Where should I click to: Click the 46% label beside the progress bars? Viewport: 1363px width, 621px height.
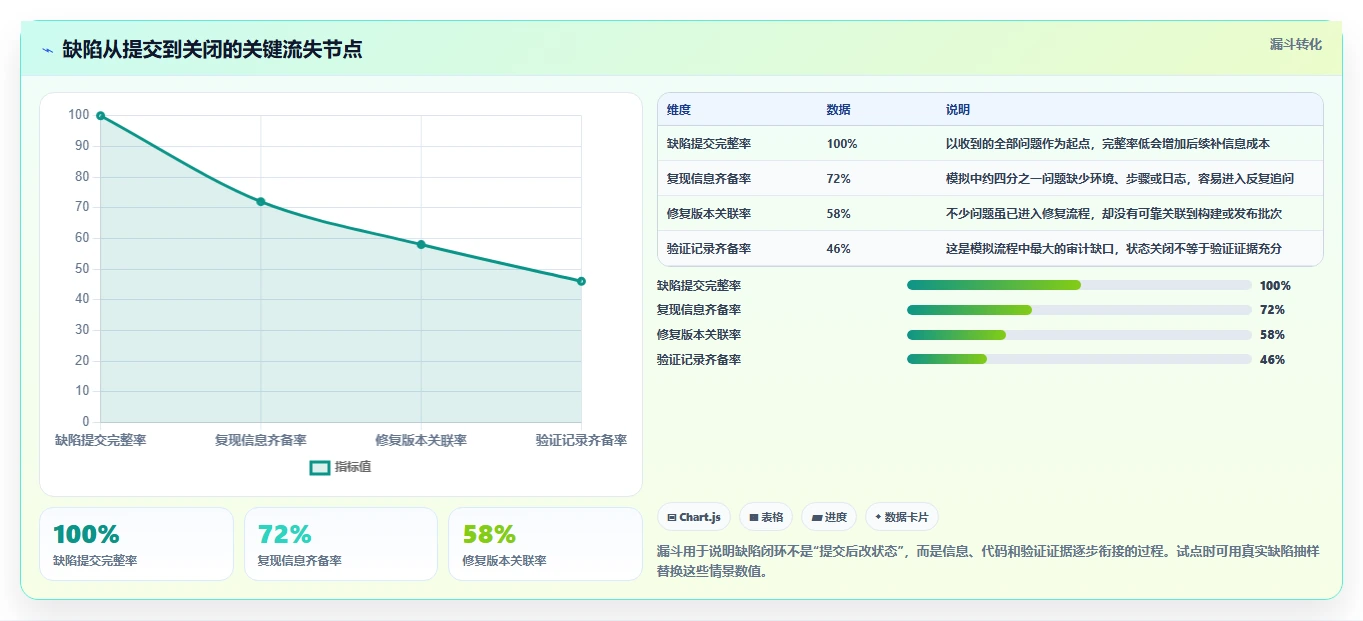tap(1272, 360)
